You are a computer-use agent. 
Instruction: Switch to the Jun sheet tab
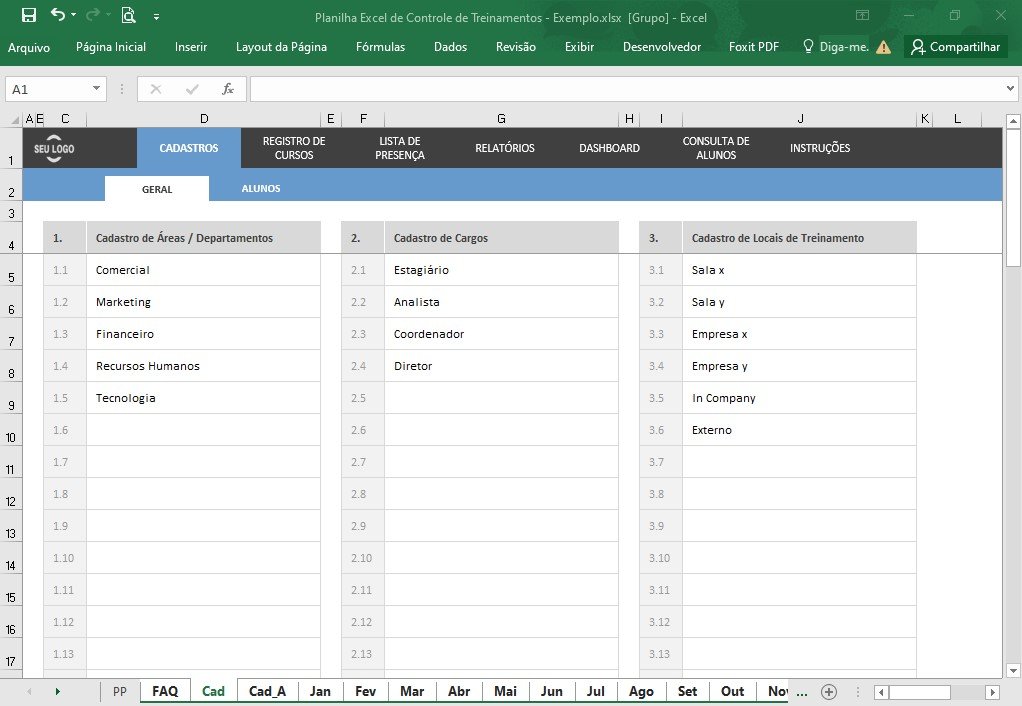(x=551, y=692)
